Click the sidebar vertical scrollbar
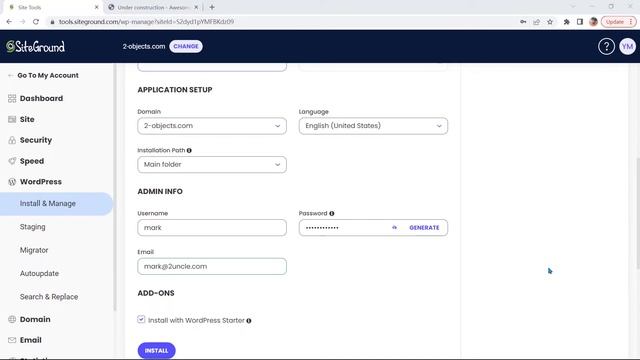The width and height of the screenshot is (640, 360). (x=115, y=188)
